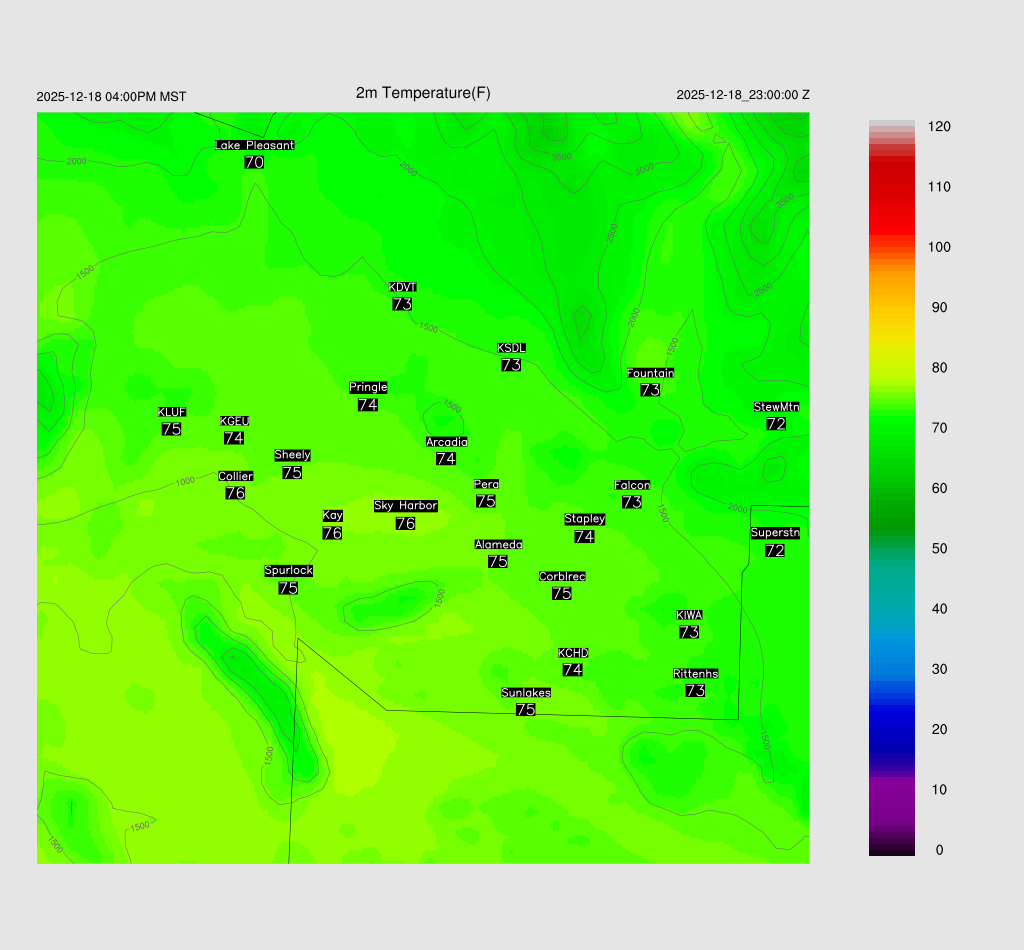This screenshot has height=950, width=1024.
Task: Select the StewMtn station label
Action: (776, 407)
